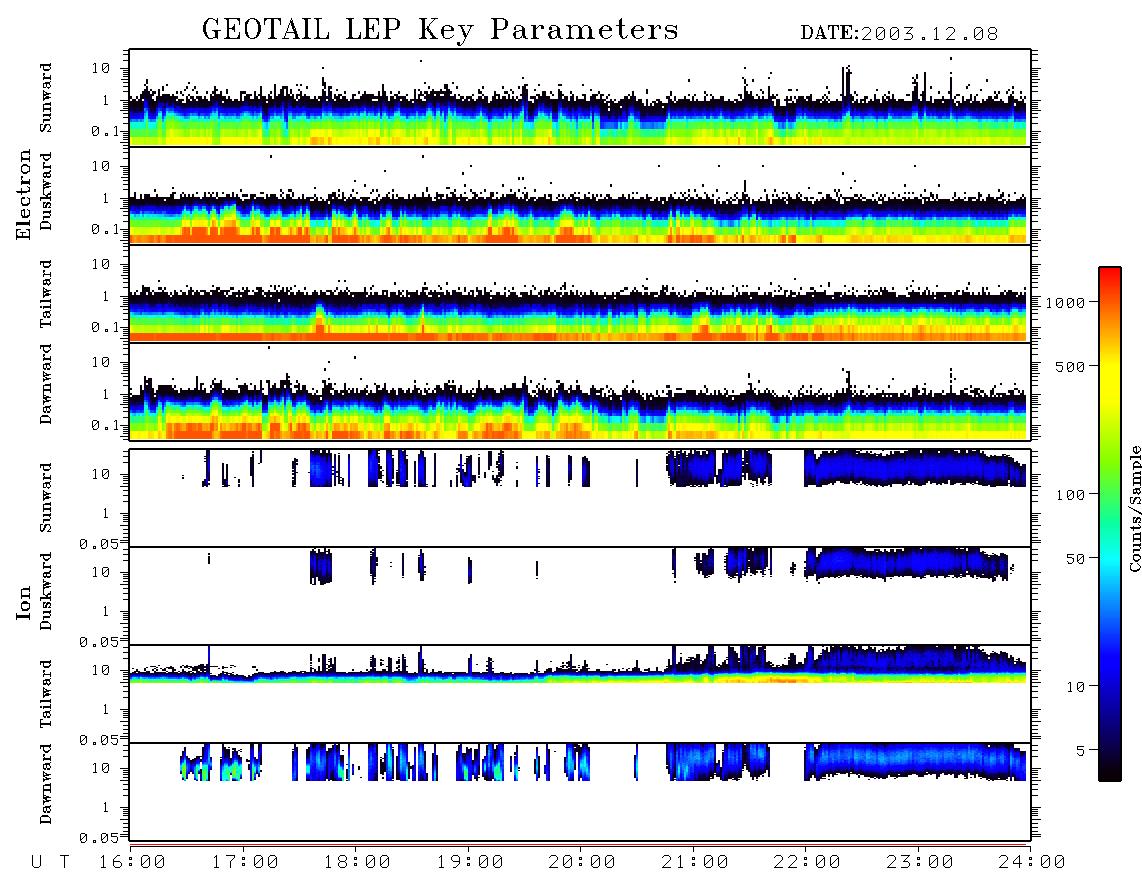Open the Ion Dawnward spectrogram panel
This screenshot has width=1142, height=880.
point(580,791)
